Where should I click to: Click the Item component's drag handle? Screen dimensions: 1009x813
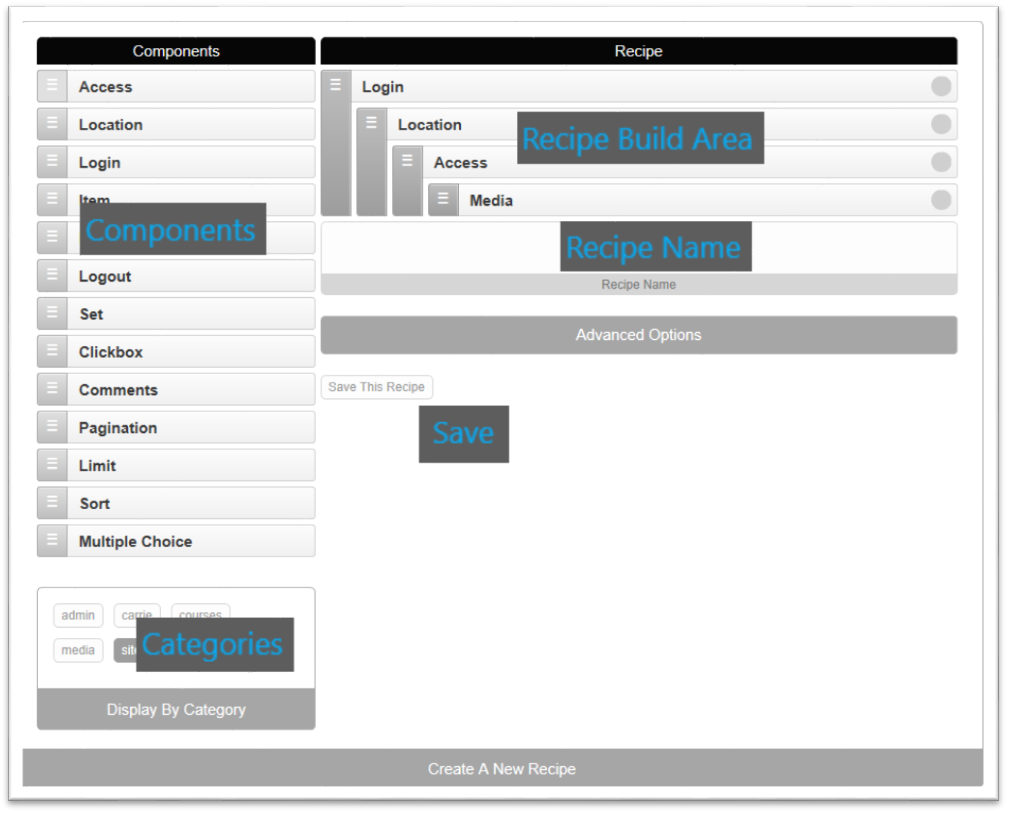(52, 200)
